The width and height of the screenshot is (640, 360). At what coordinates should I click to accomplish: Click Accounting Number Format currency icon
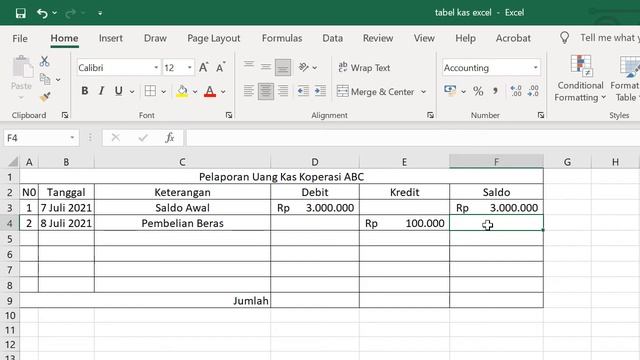coord(450,91)
